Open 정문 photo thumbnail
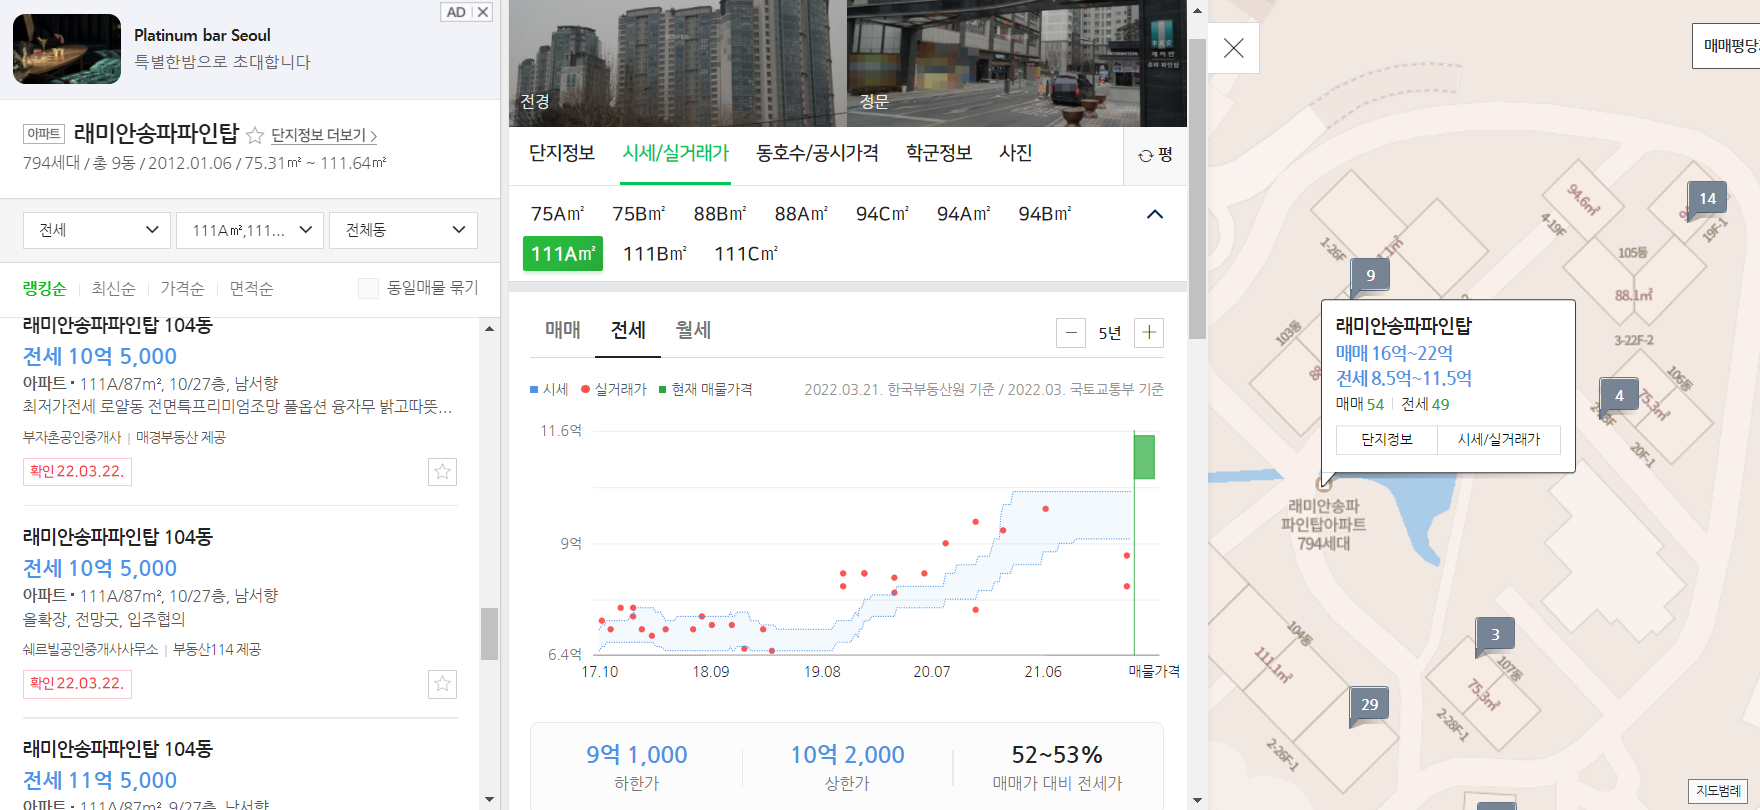 coord(1017,63)
